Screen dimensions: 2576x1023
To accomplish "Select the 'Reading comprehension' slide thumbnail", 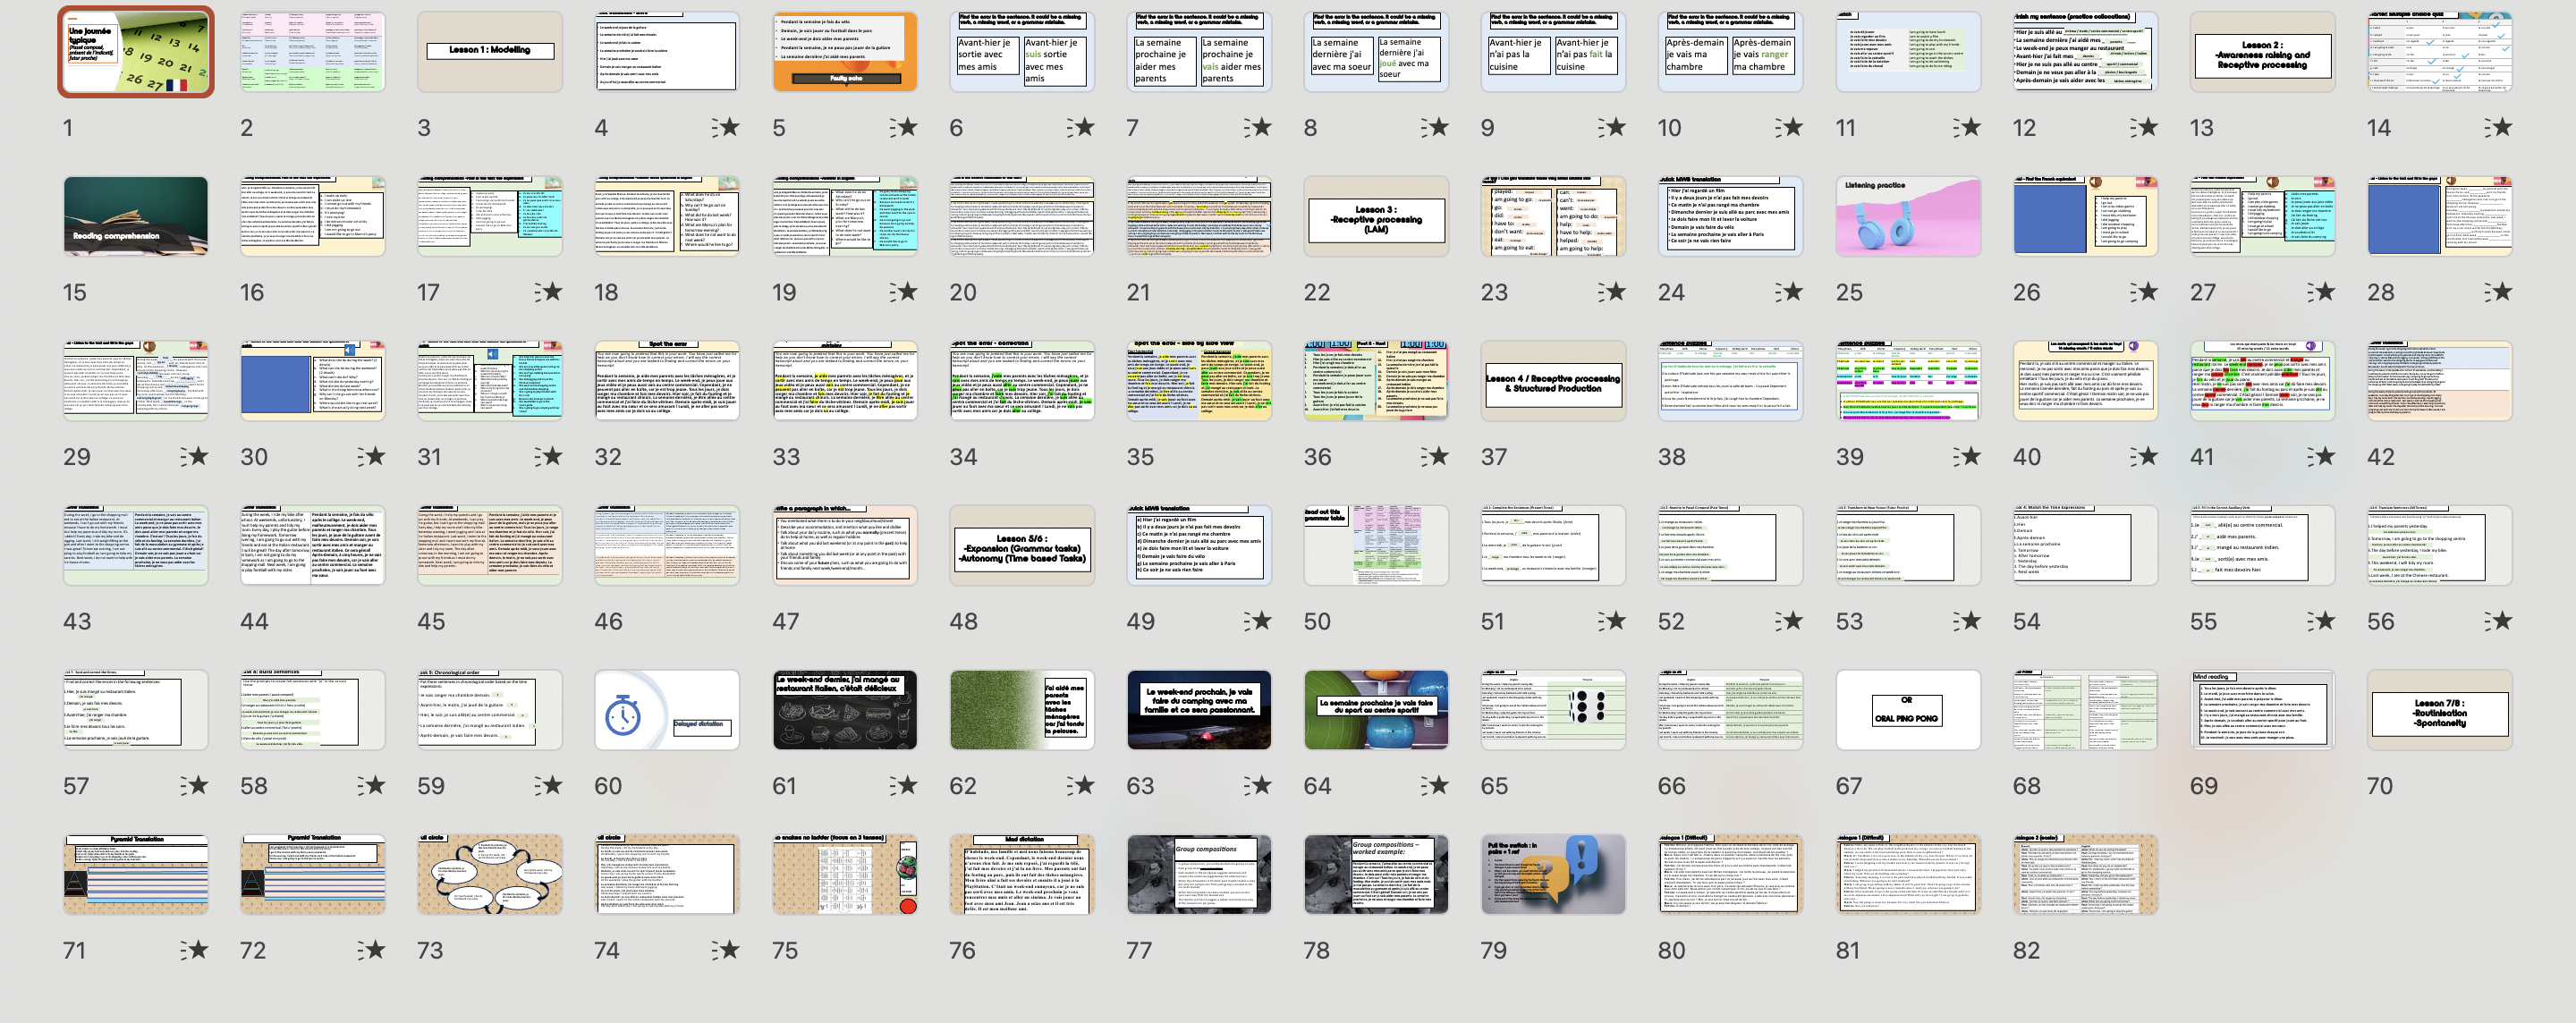I will point(136,216).
